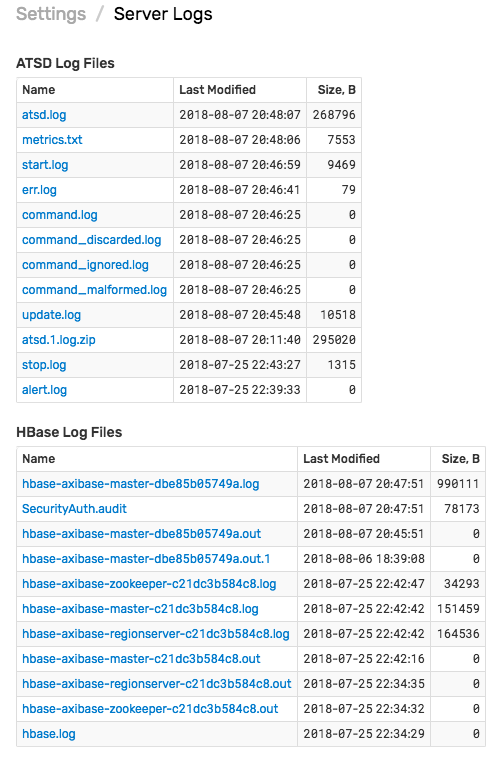Go back to Settings breadcrumb
499x759 pixels.
click(x=51, y=15)
